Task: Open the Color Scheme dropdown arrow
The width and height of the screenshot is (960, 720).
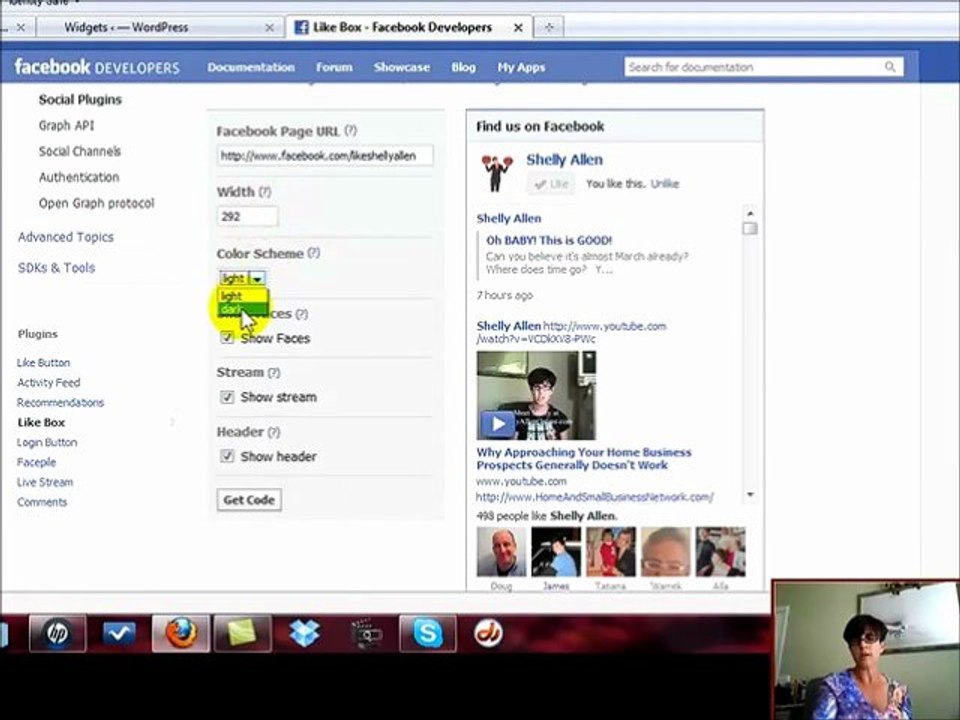Action: (x=258, y=279)
